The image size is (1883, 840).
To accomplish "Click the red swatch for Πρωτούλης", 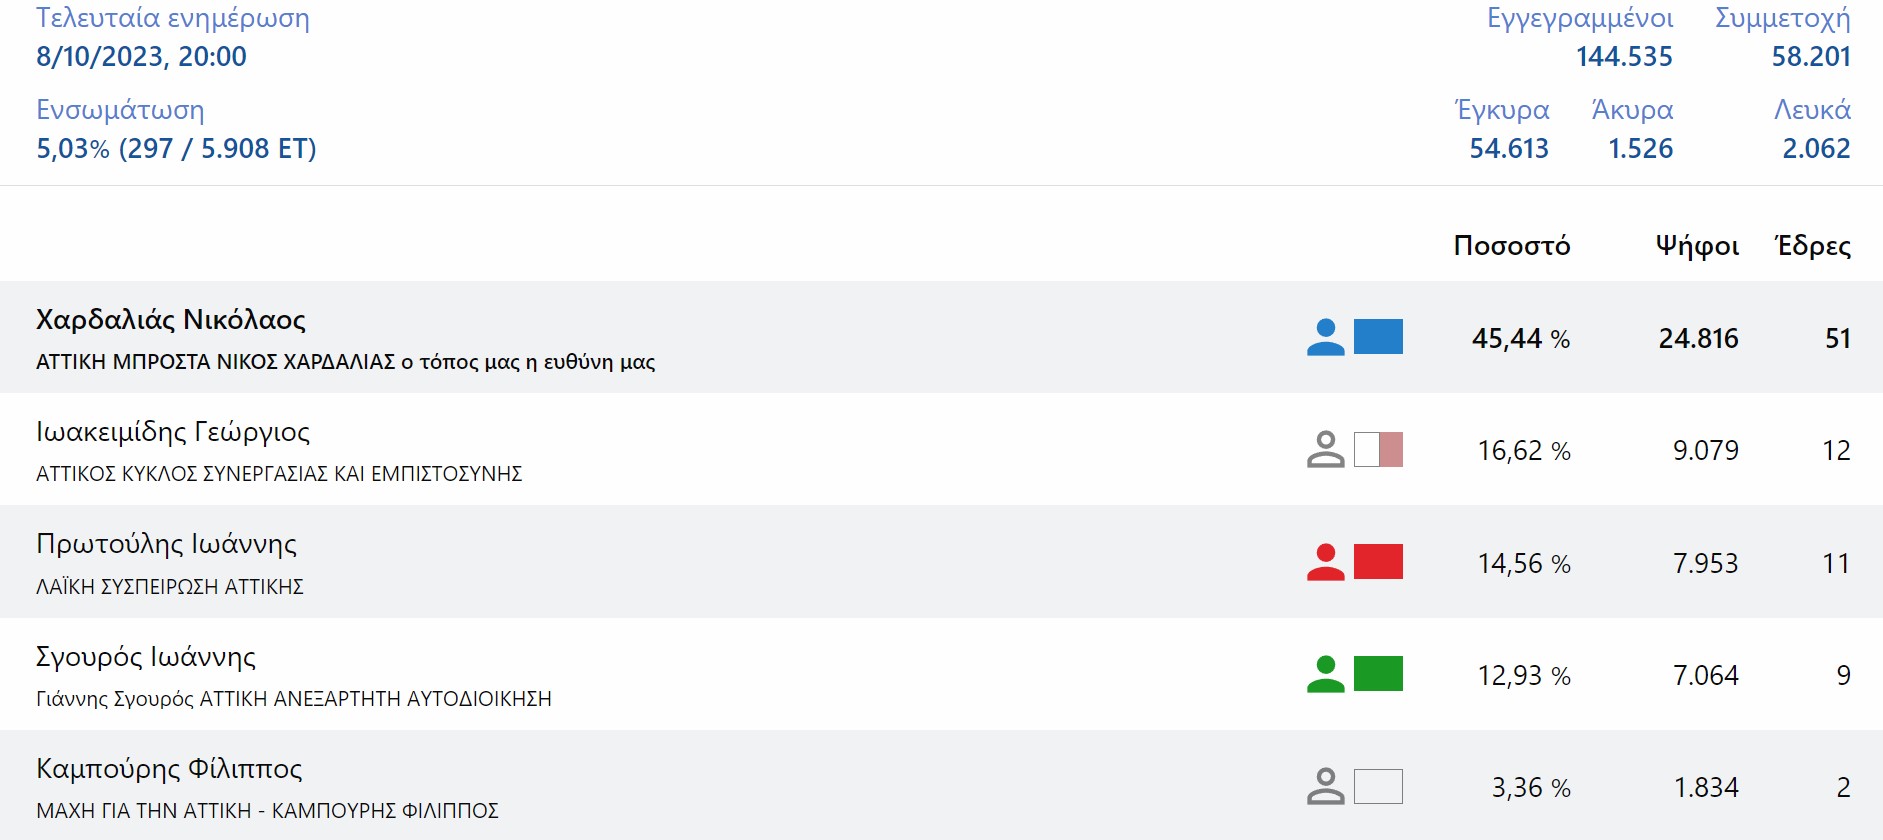I will coord(1378,562).
